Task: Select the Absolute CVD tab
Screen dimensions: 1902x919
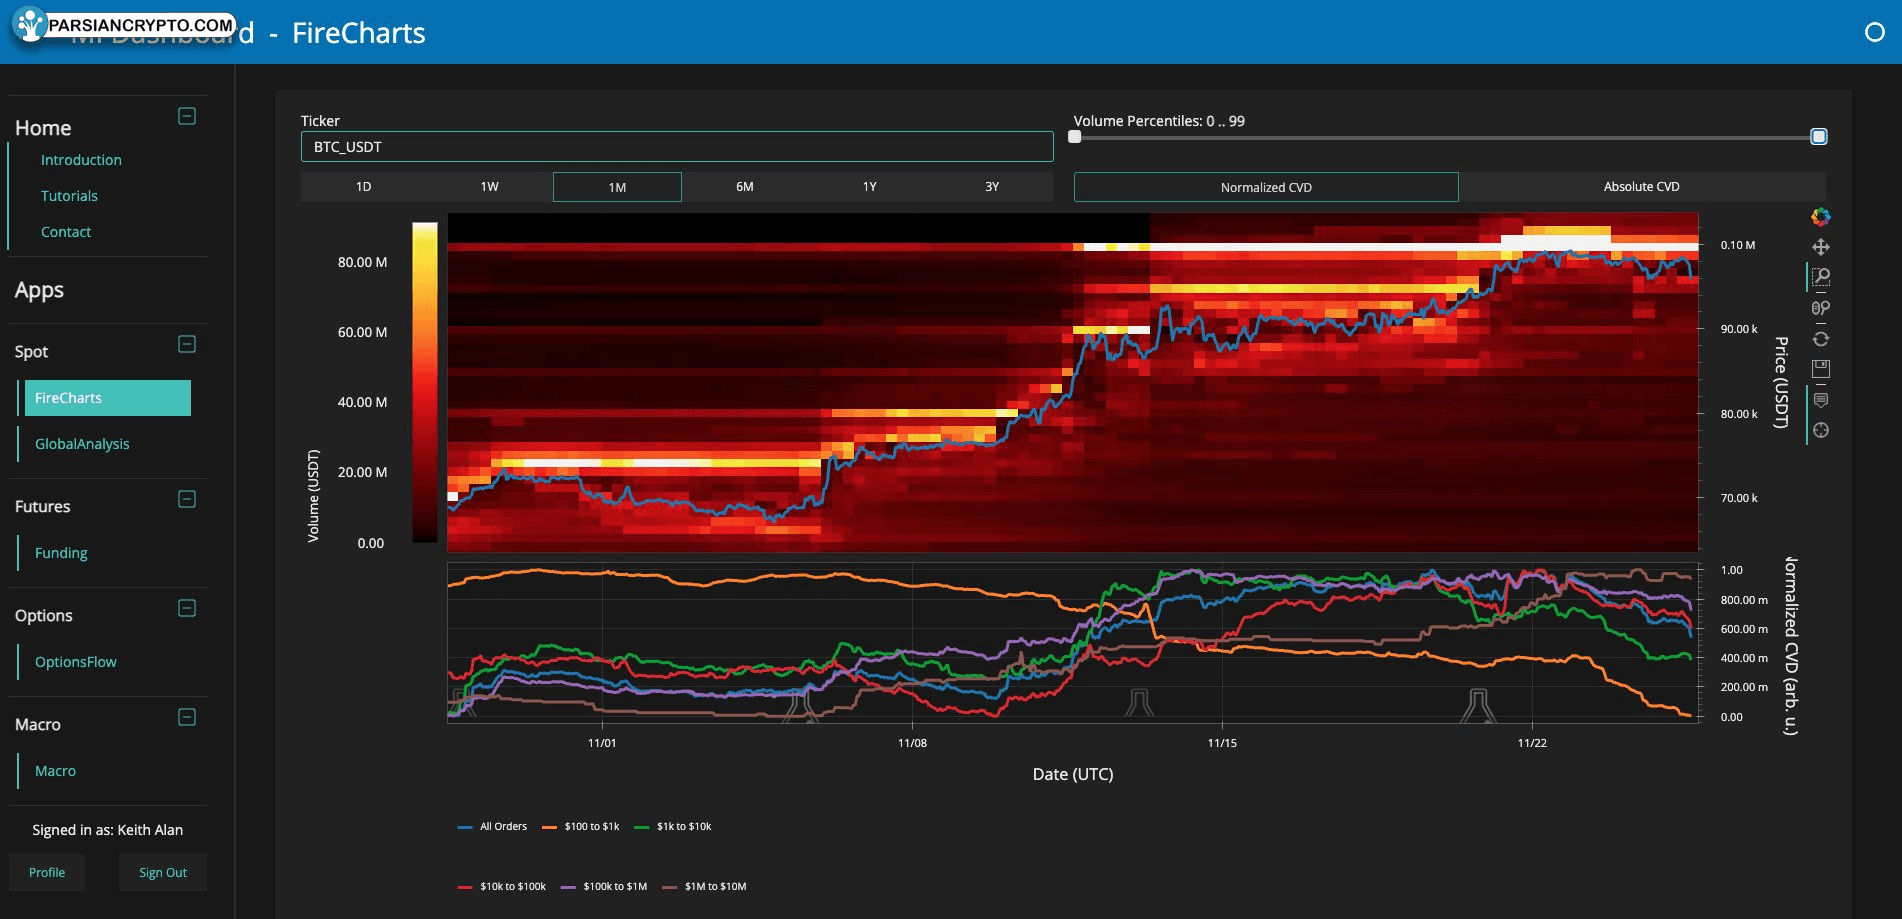Action: tap(1641, 187)
